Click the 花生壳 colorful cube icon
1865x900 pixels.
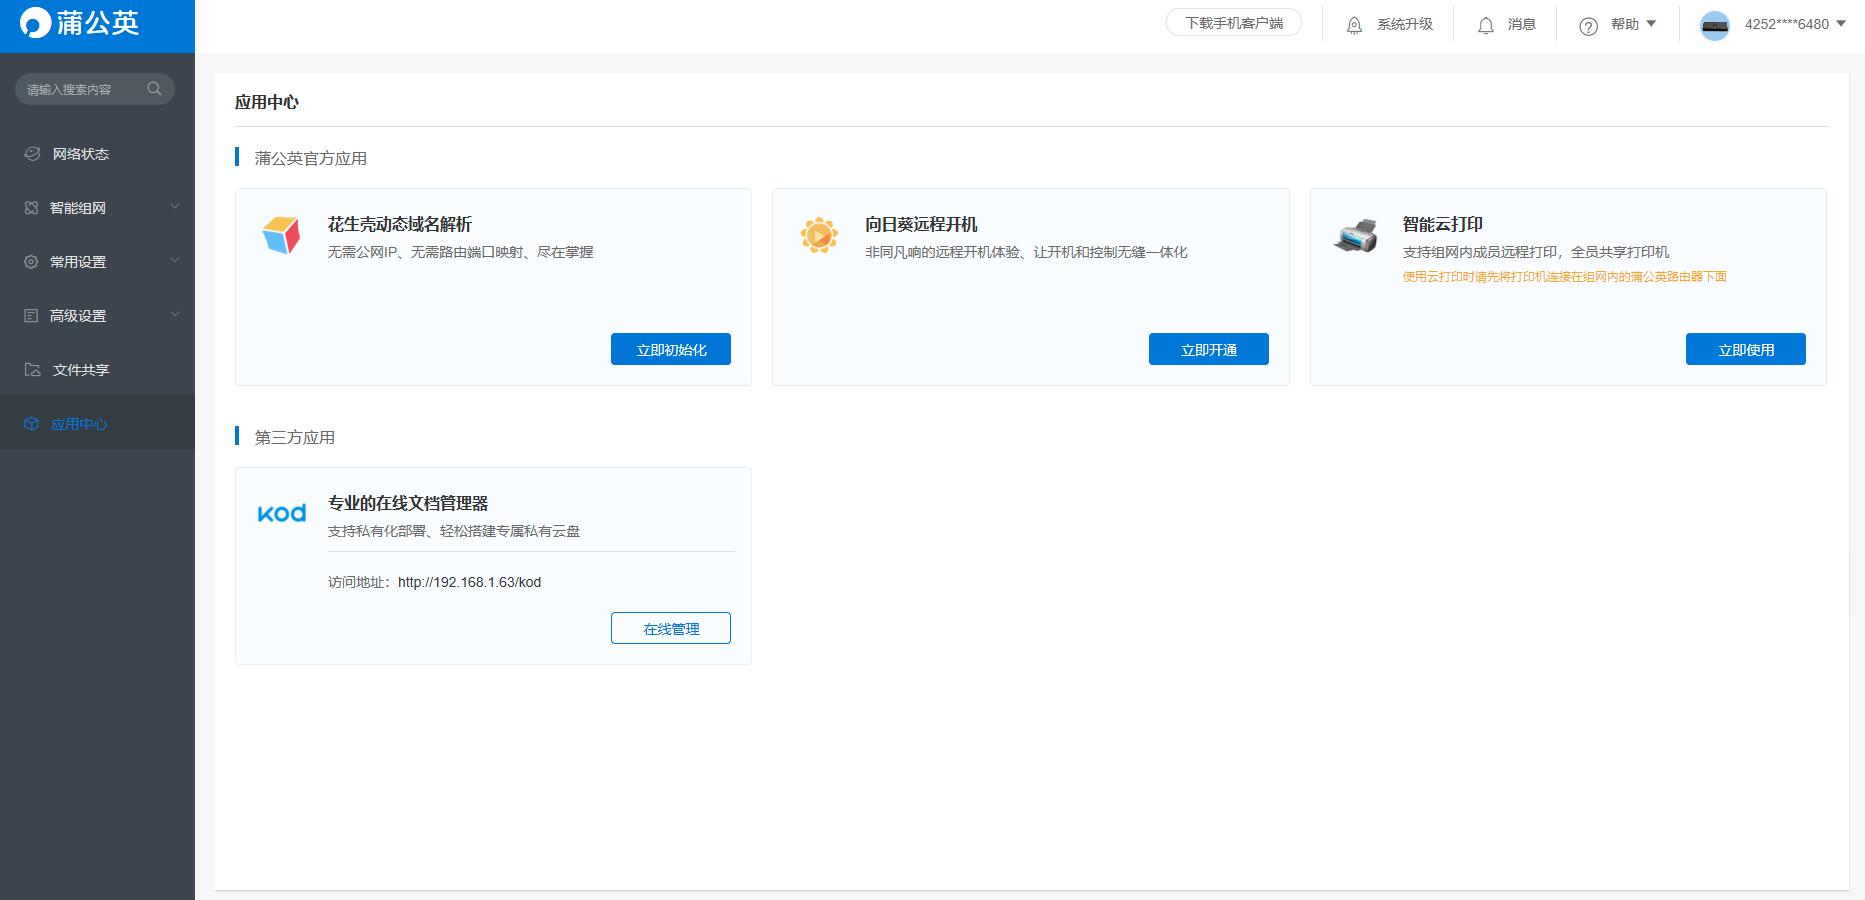pyautogui.click(x=281, y=235)
